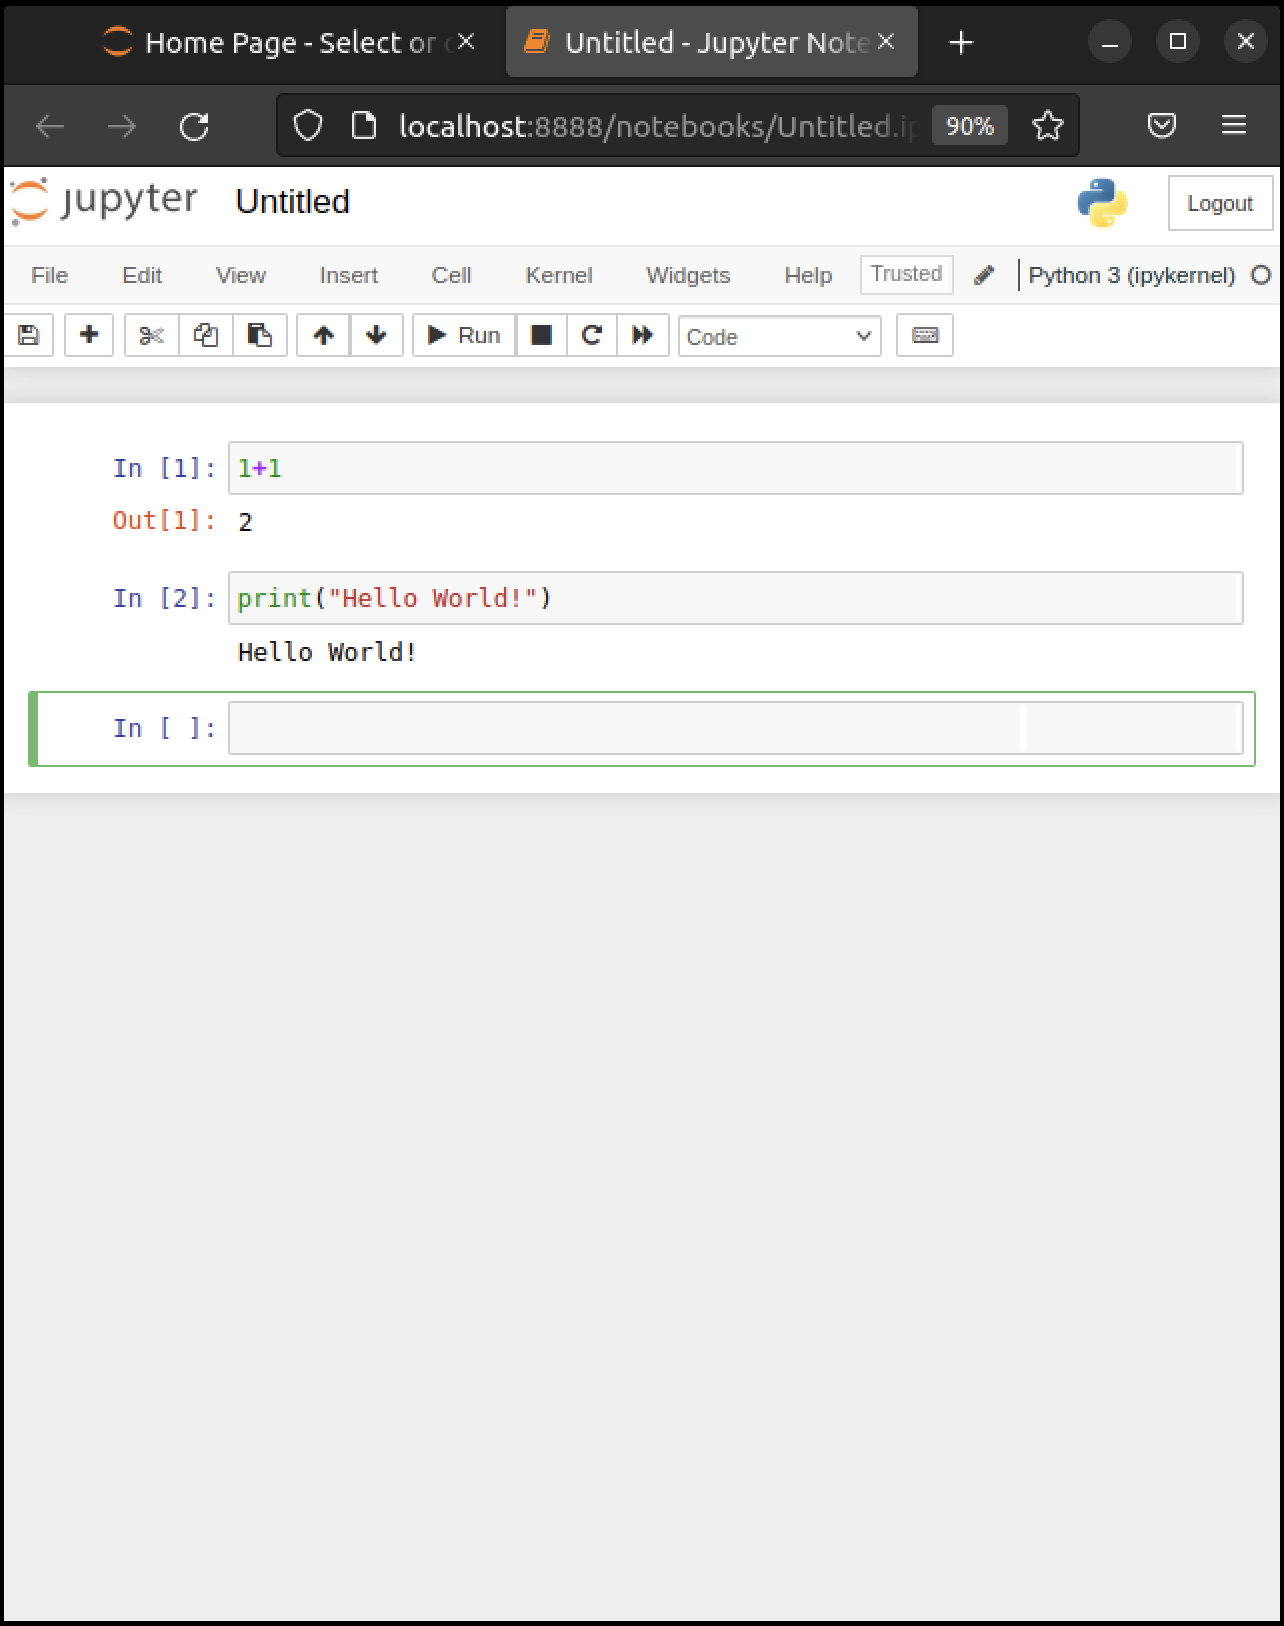Open the Cell menu
The image size is (1284, 1626).
click(x=451, y=276)
